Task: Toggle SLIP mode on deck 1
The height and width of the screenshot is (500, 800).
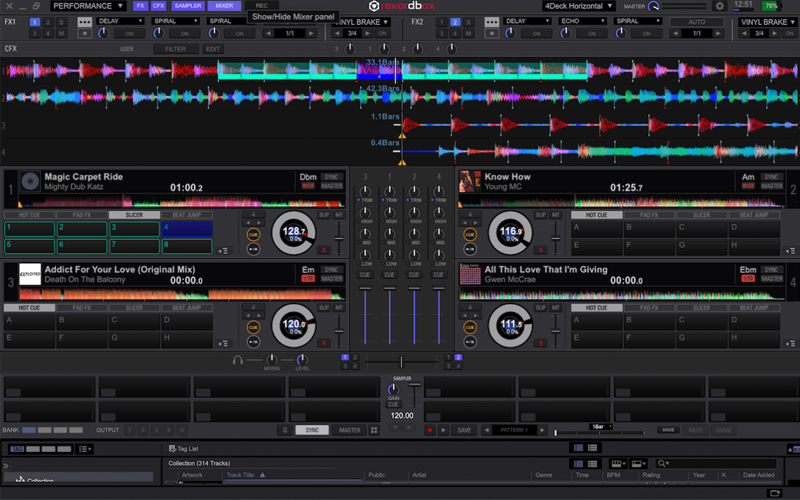Action: 323,215
